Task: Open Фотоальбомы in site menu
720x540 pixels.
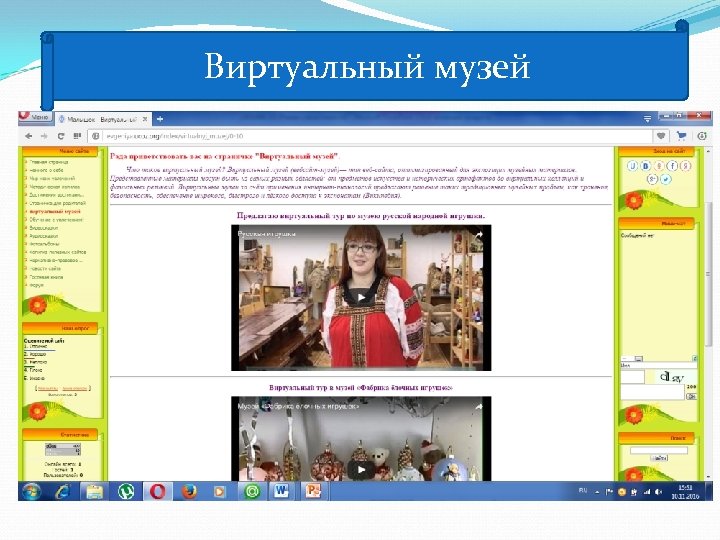Action: point(45,244)
